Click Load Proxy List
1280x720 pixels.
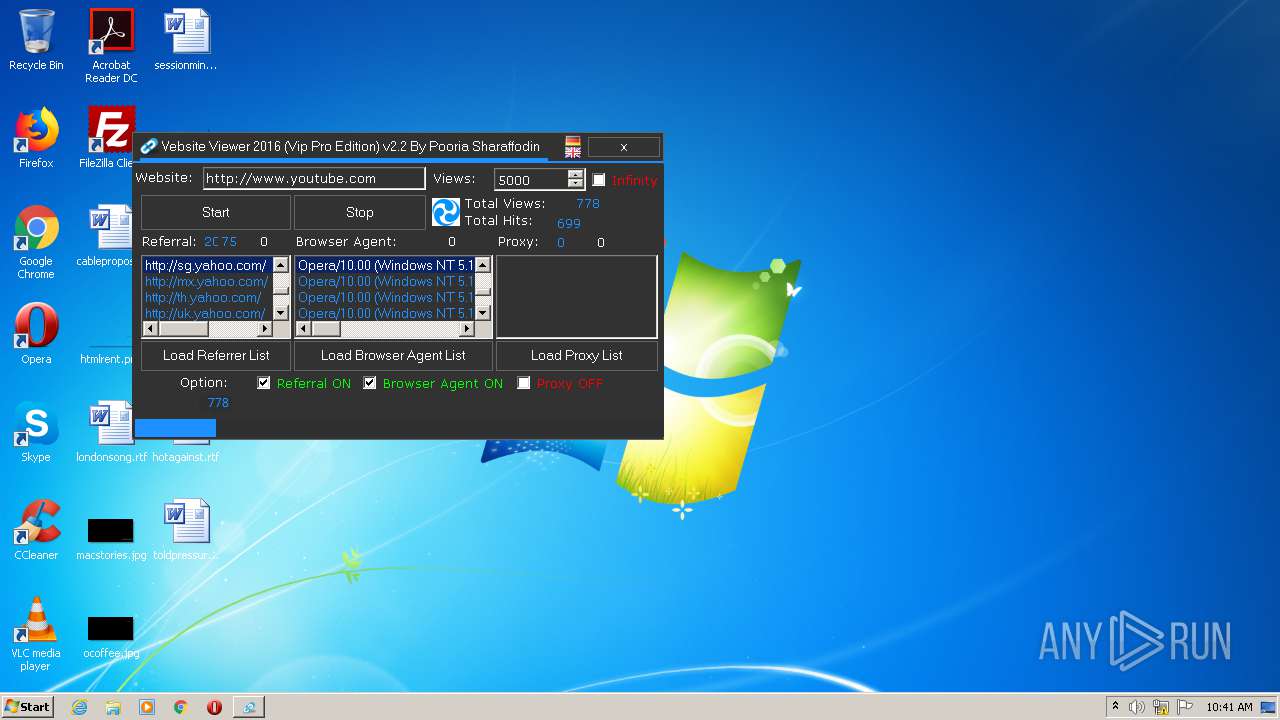(x=577, y=355)
